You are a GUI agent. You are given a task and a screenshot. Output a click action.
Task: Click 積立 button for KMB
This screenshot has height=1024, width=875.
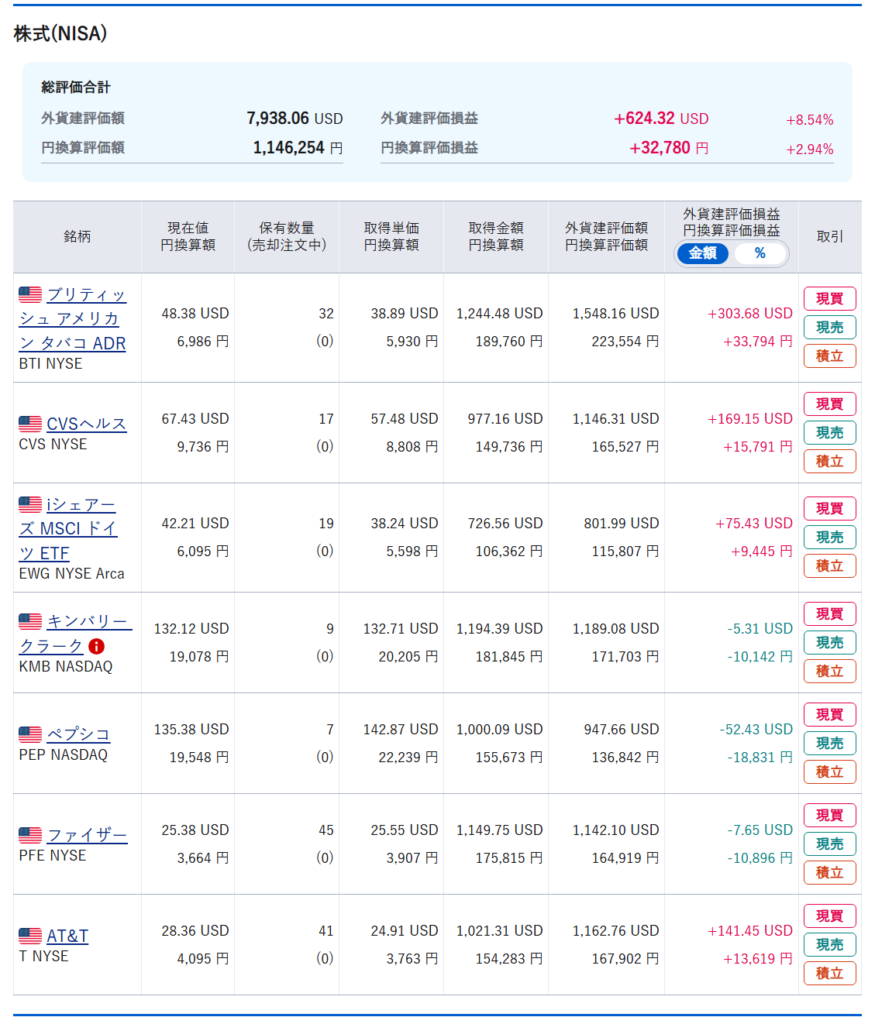(829, 671)
